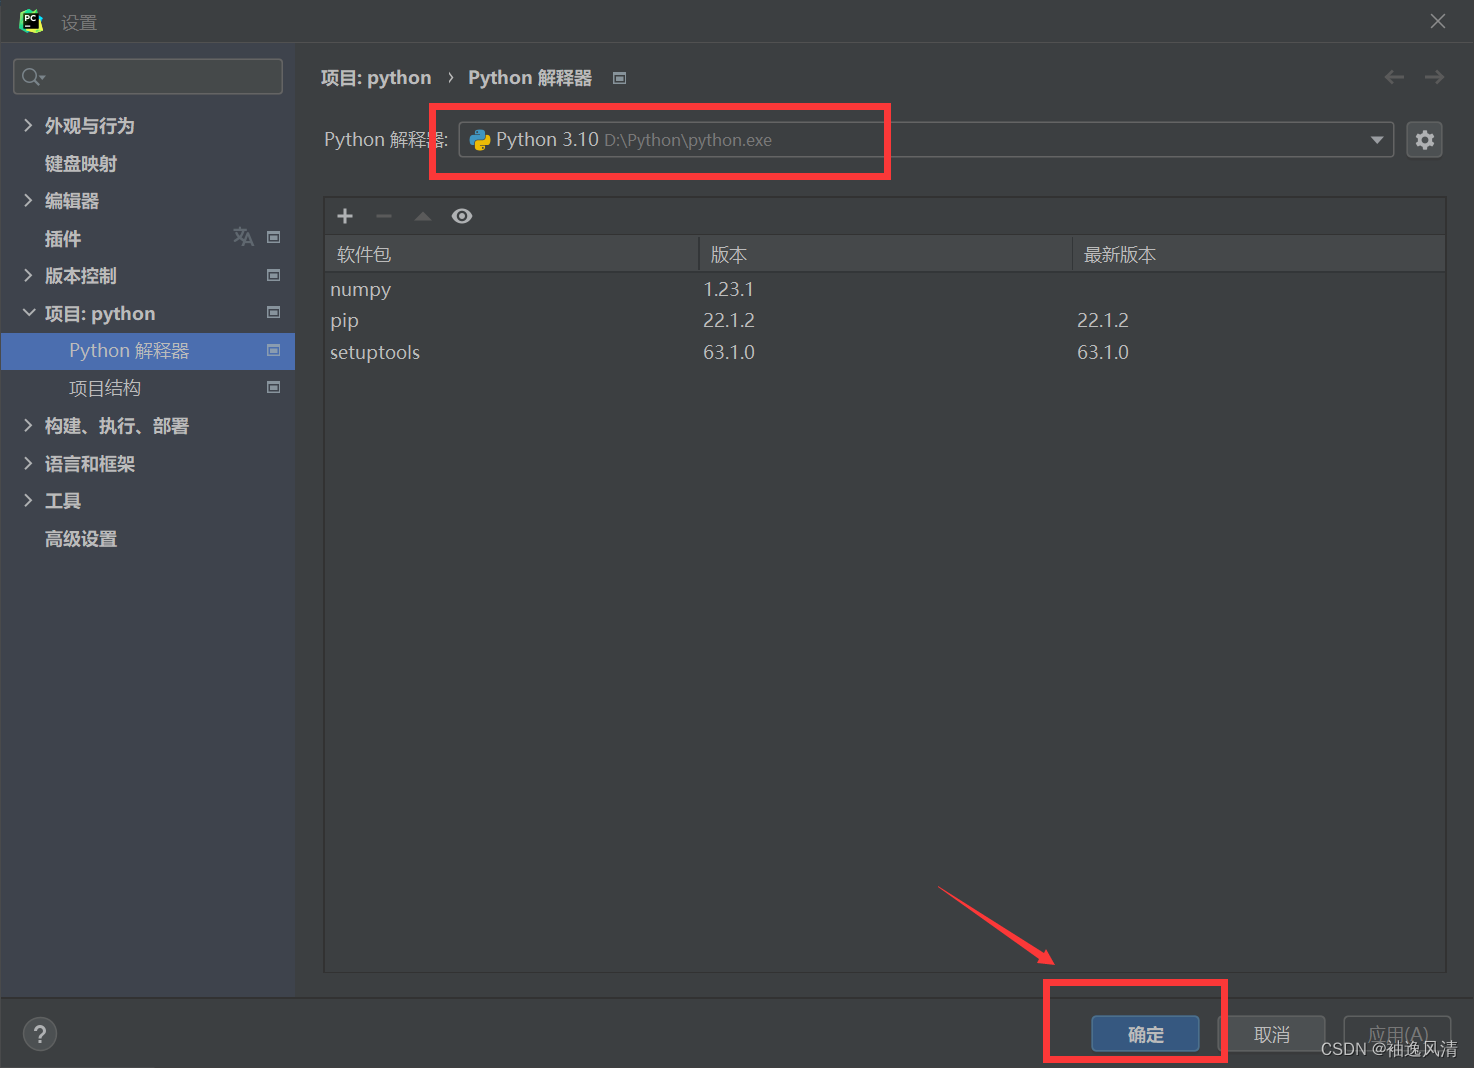
Task: Click the plus icon to install package
Action: (345, 216)
